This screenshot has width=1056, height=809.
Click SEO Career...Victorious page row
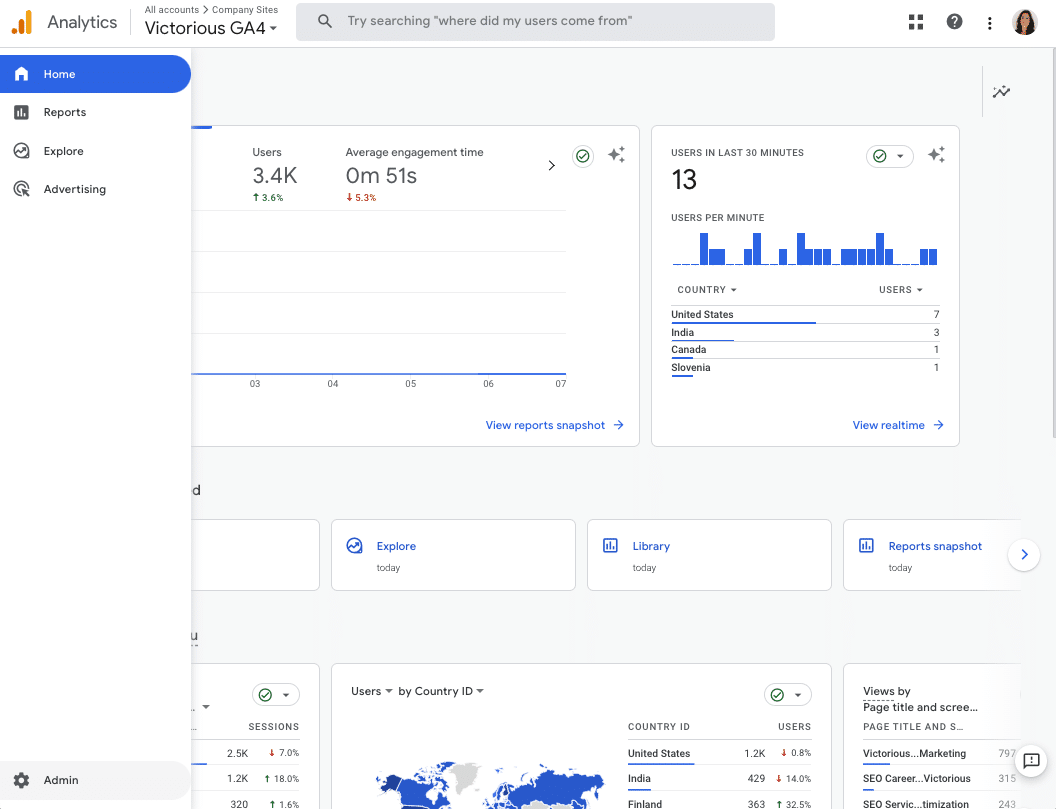coord(939,779)
